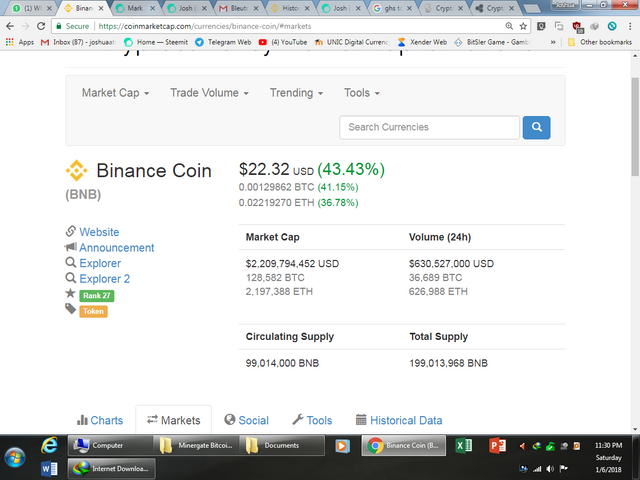Viewport: 640px width, 480px height.
Task: Reload the page with refresh icon
Action: [x=41, y=26]
